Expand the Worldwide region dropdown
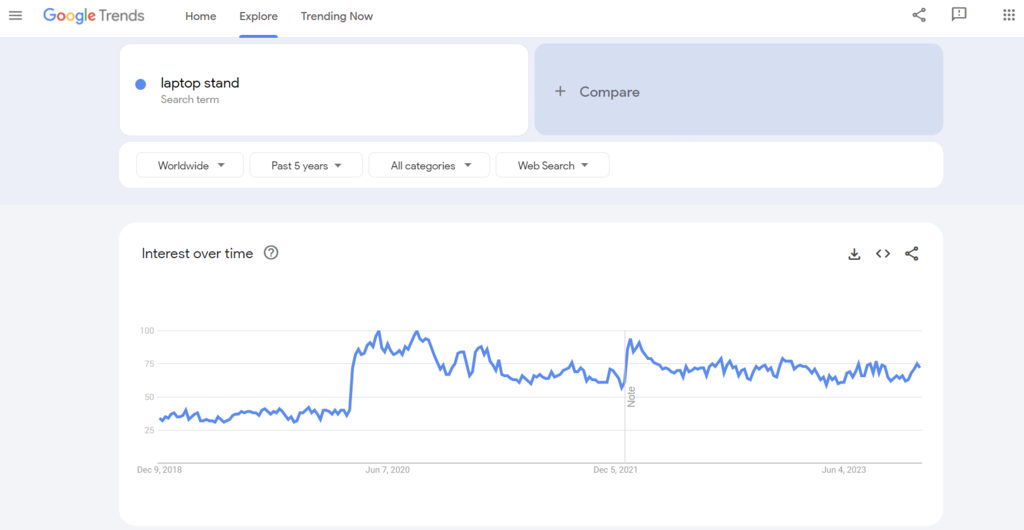Image resolution: width=1024 pixels, height=530 pixels. (x=190, y=166)
